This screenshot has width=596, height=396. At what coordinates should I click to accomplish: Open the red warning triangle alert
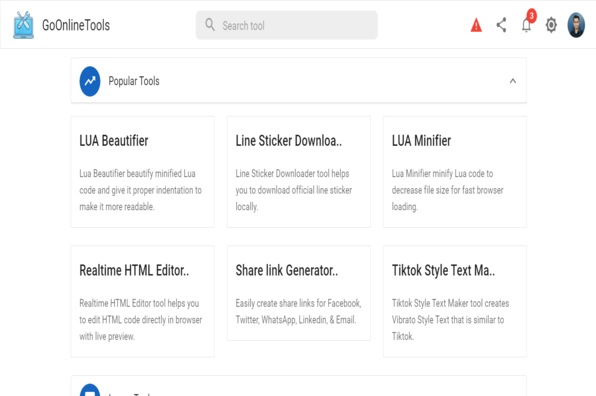click(476, 25)
